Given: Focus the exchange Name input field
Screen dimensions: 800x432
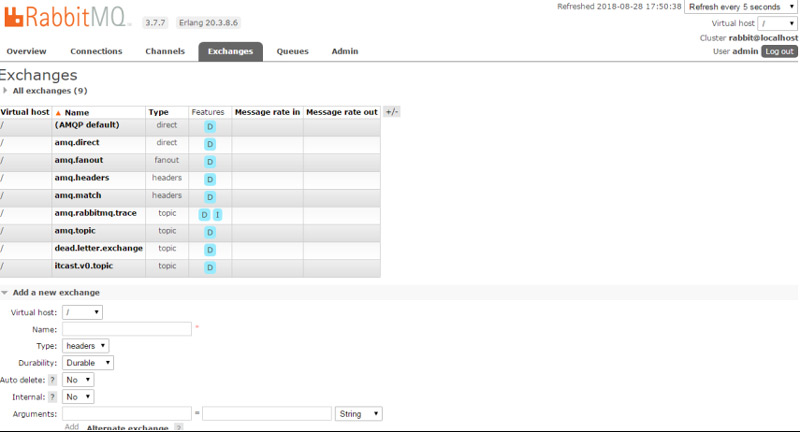Looking at the screenshot, I should (x=127, y=329).
